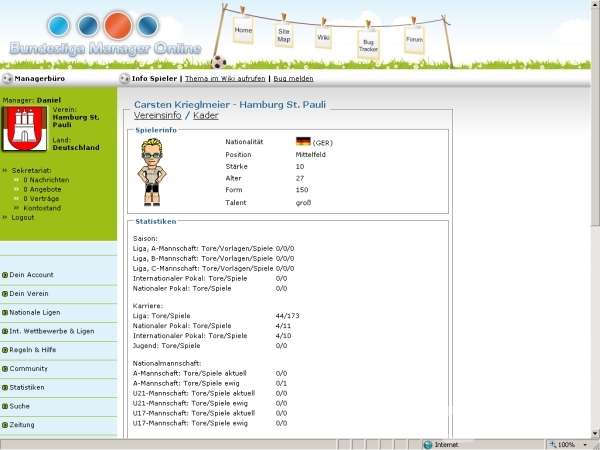Expand the Nationale Ligen sidebar section
This screenshot has height=450, width=600.
click(37, 313)
